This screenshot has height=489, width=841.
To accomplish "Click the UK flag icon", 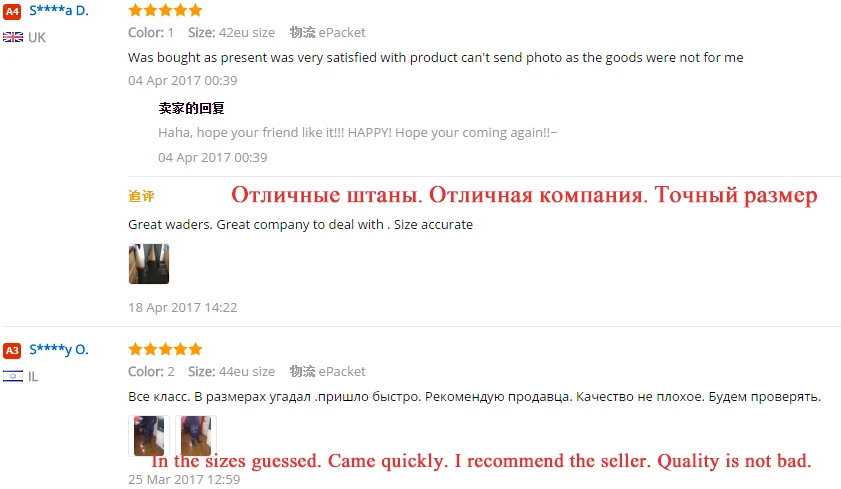I will point(13,37).
